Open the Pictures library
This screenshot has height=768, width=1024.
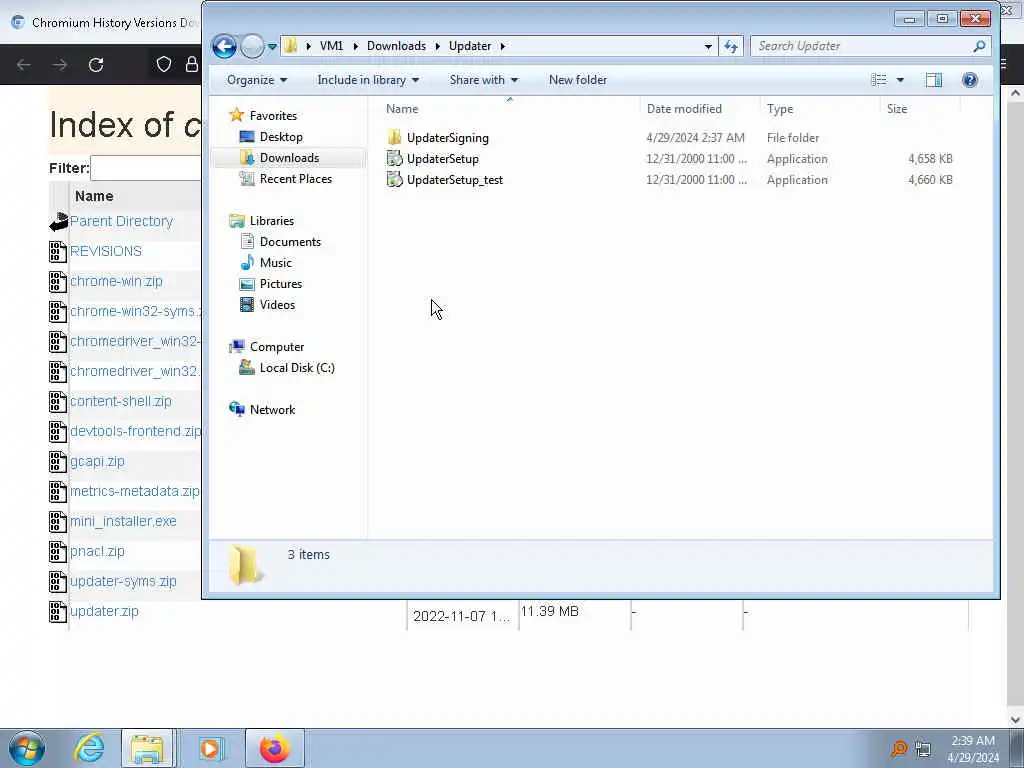pos(281,283)
